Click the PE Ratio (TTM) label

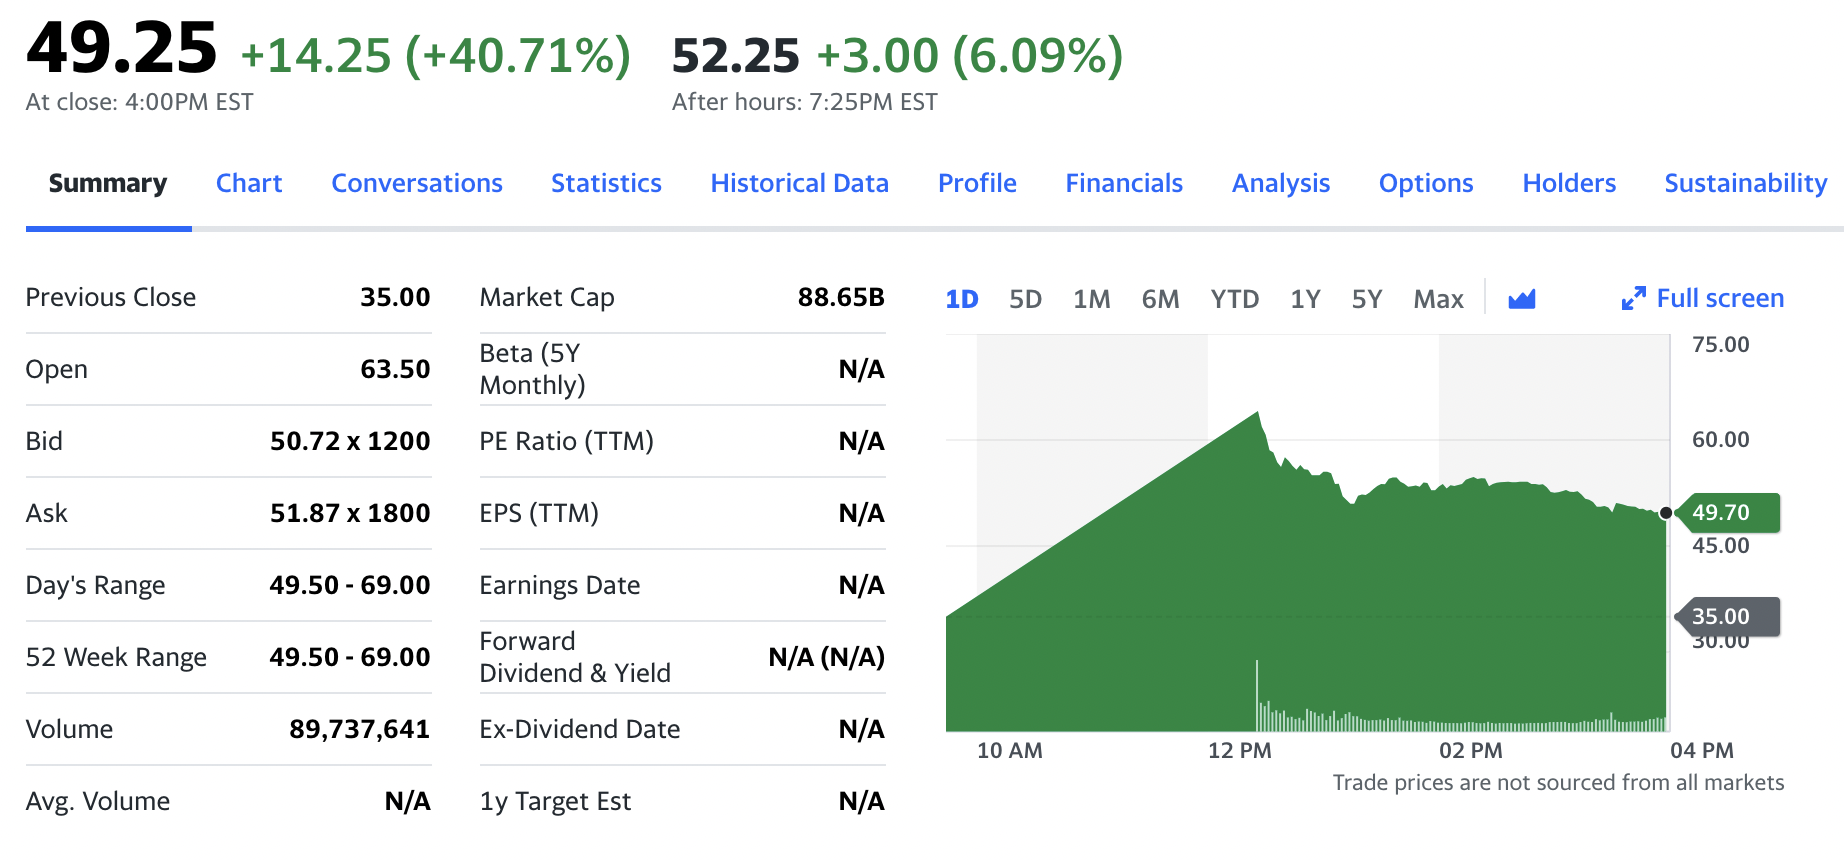(566, 441)
